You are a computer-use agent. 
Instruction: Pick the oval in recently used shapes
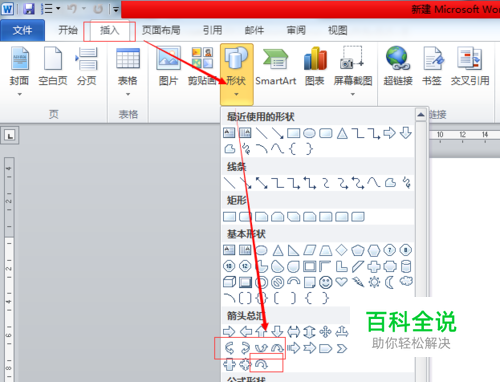pyautogui.click(x=309, y=133)
